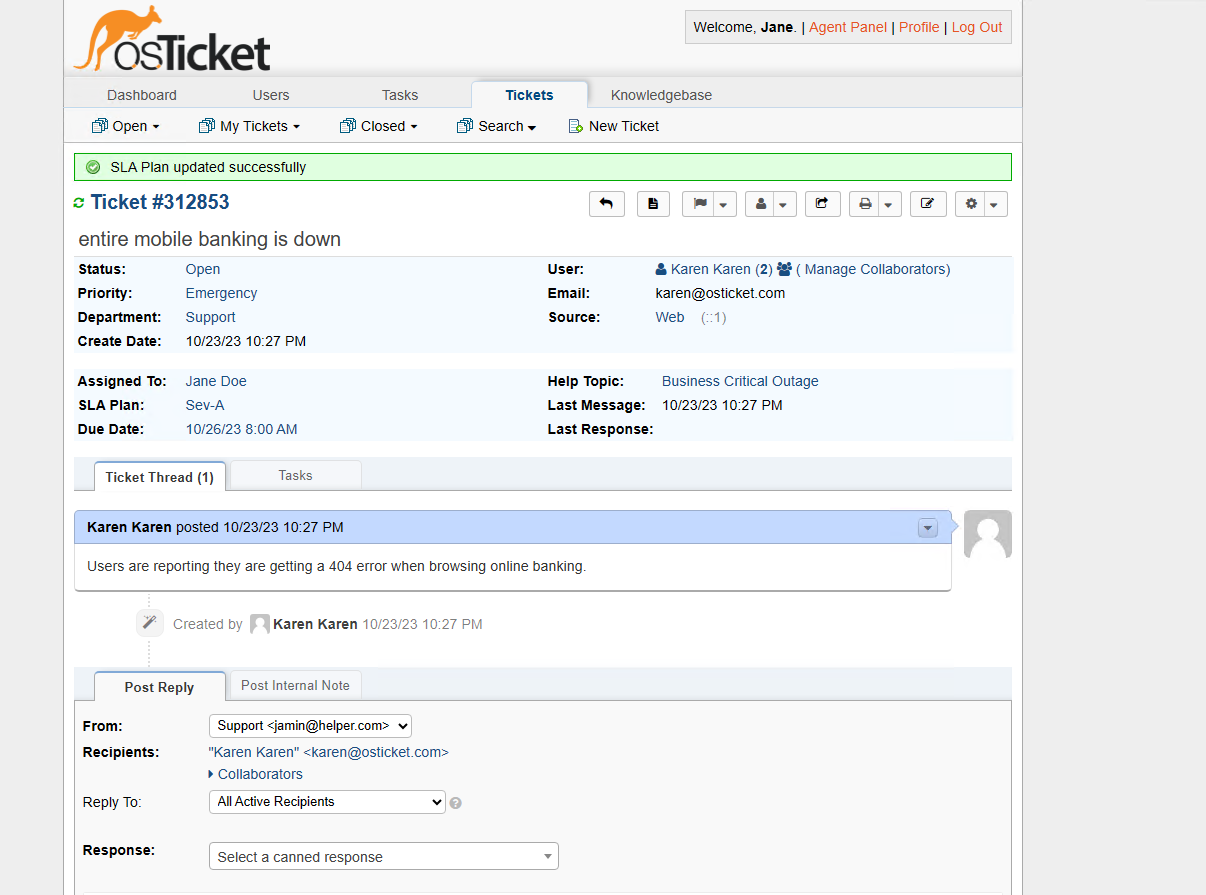The image size is (1206, 895).
Task: Select the Support From address dropdown
Action: [x=310, y=725]
